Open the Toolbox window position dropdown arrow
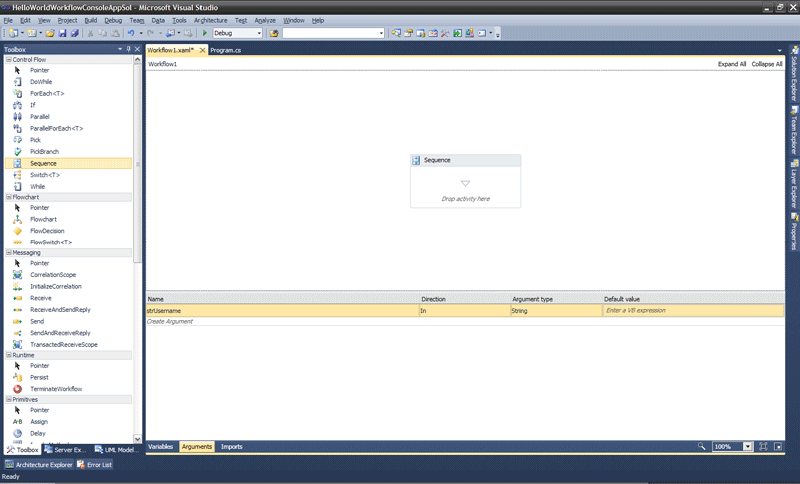Viewport: 800px width, 484px height. pyautogui.click(x=120, y=49)
